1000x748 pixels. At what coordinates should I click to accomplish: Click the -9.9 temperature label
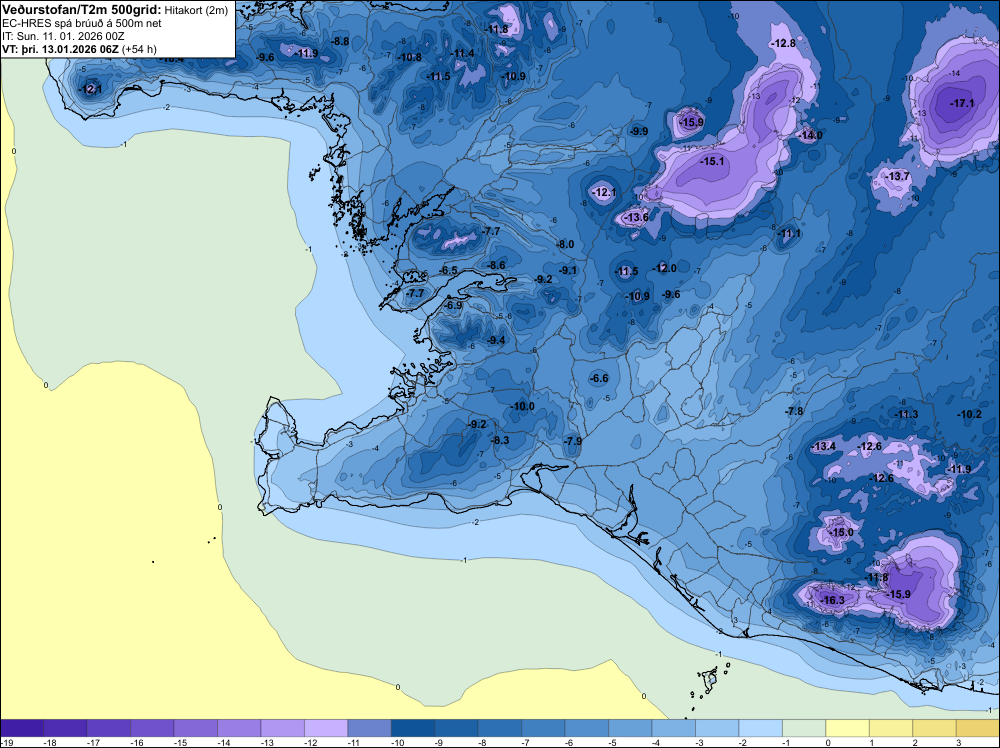pyautogui.click(x=638, y=131)
